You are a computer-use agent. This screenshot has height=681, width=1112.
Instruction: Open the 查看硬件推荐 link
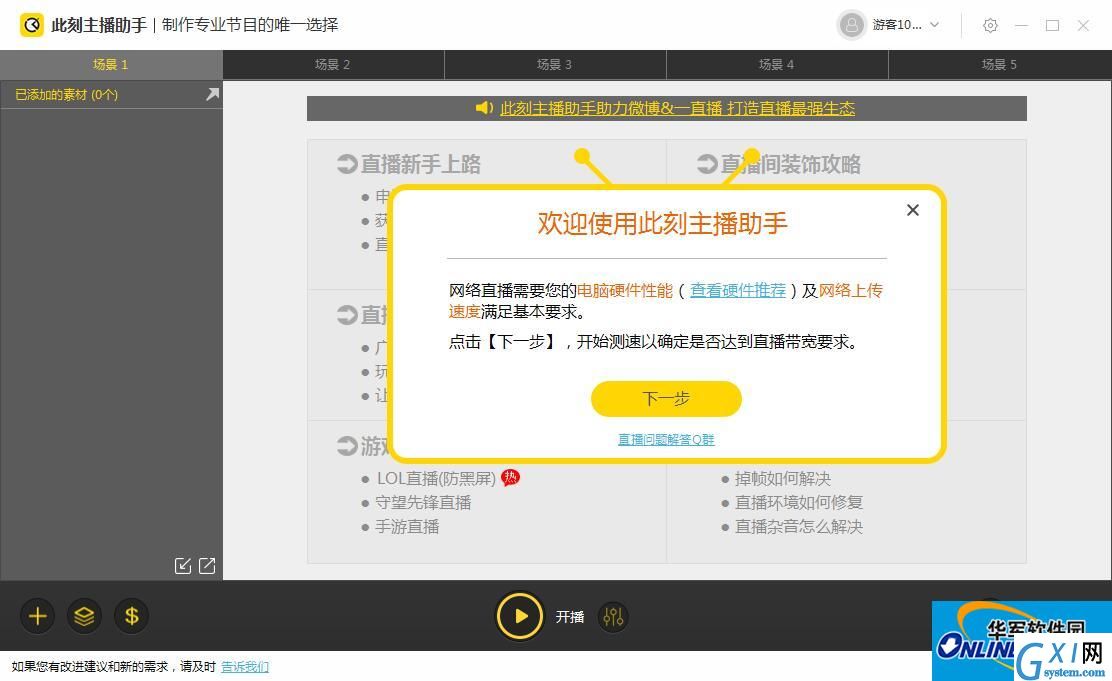pyautogui.click(x=738, y=290)
